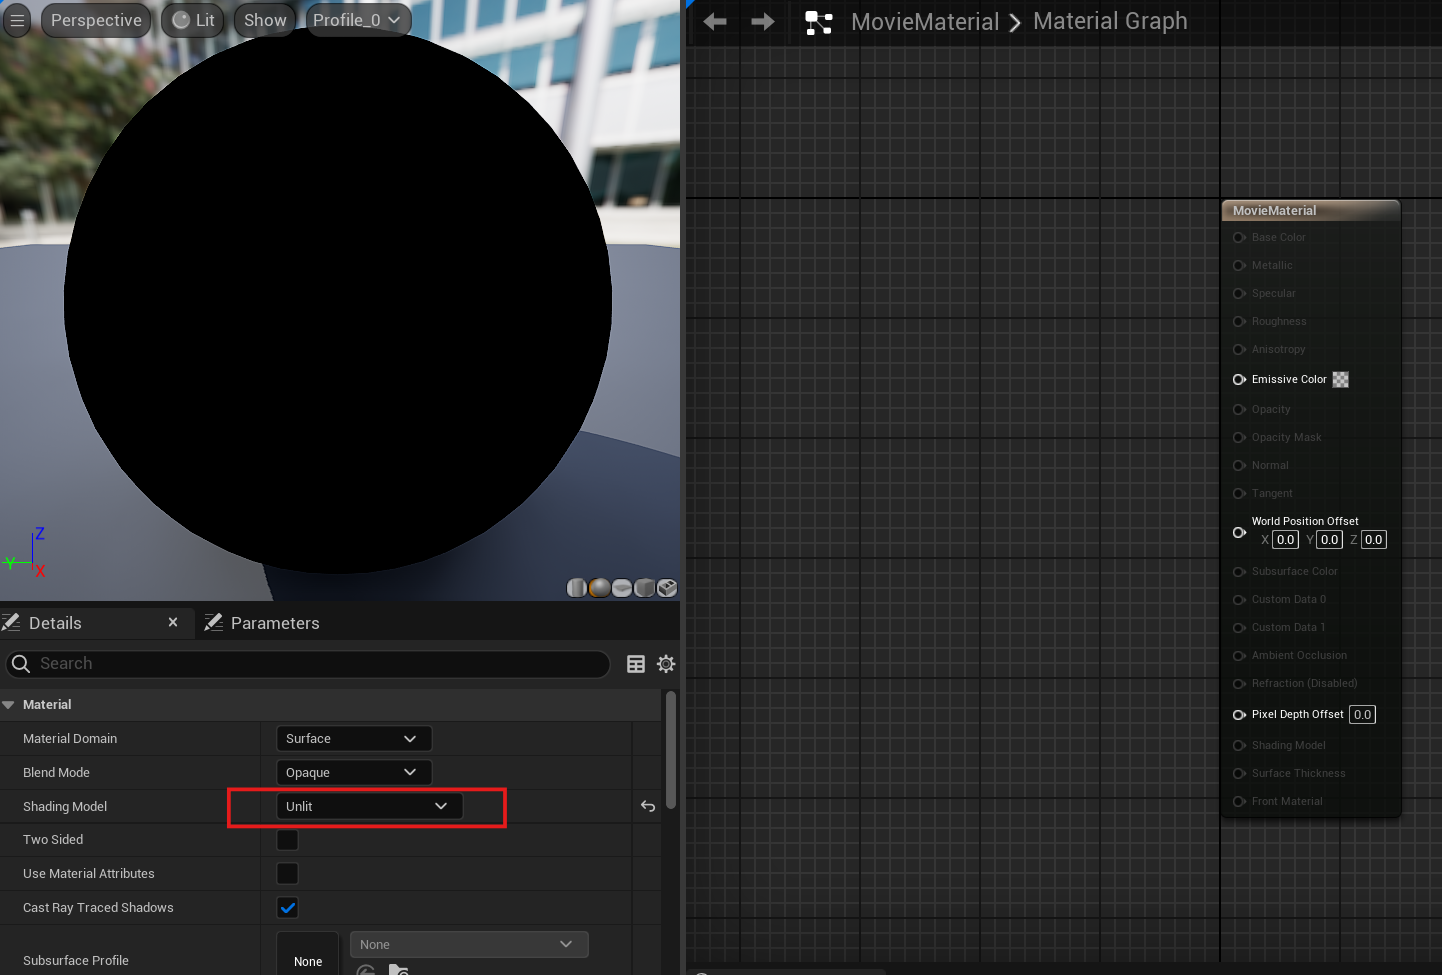Open the Shading Model dropdown

(368, 806)
